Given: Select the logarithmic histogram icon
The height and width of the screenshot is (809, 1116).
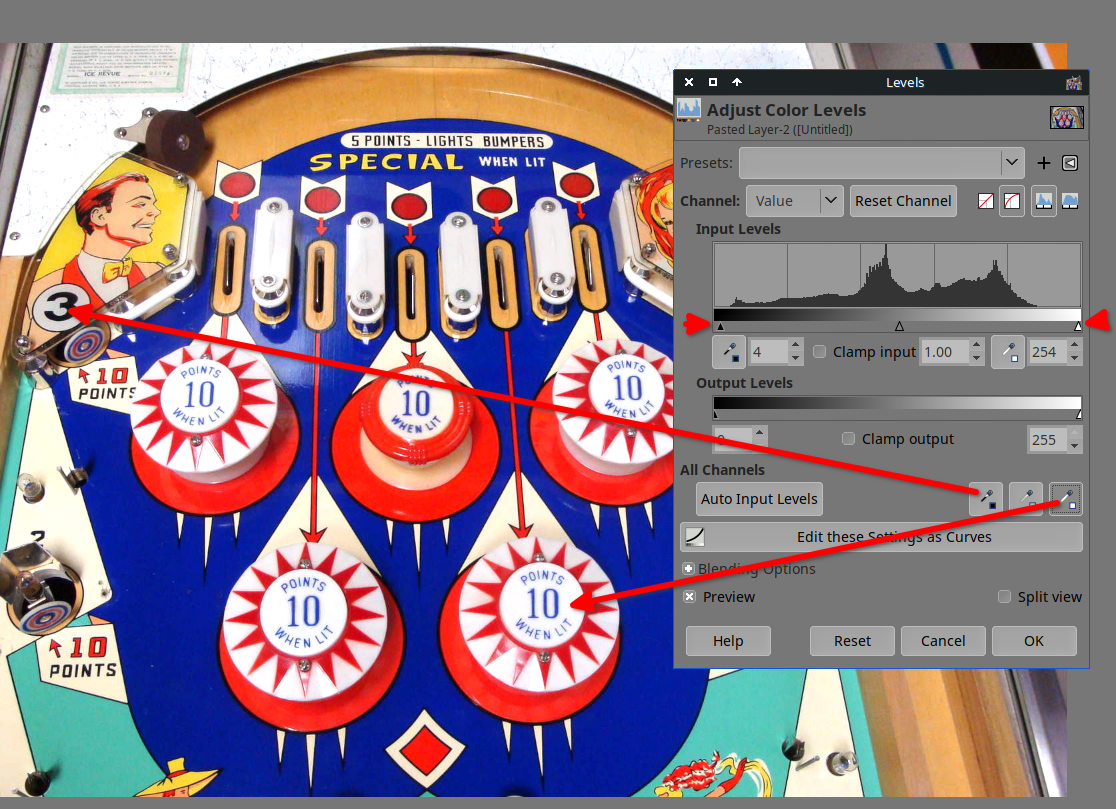Looking at the screenshot, I should click(1070, 201).
